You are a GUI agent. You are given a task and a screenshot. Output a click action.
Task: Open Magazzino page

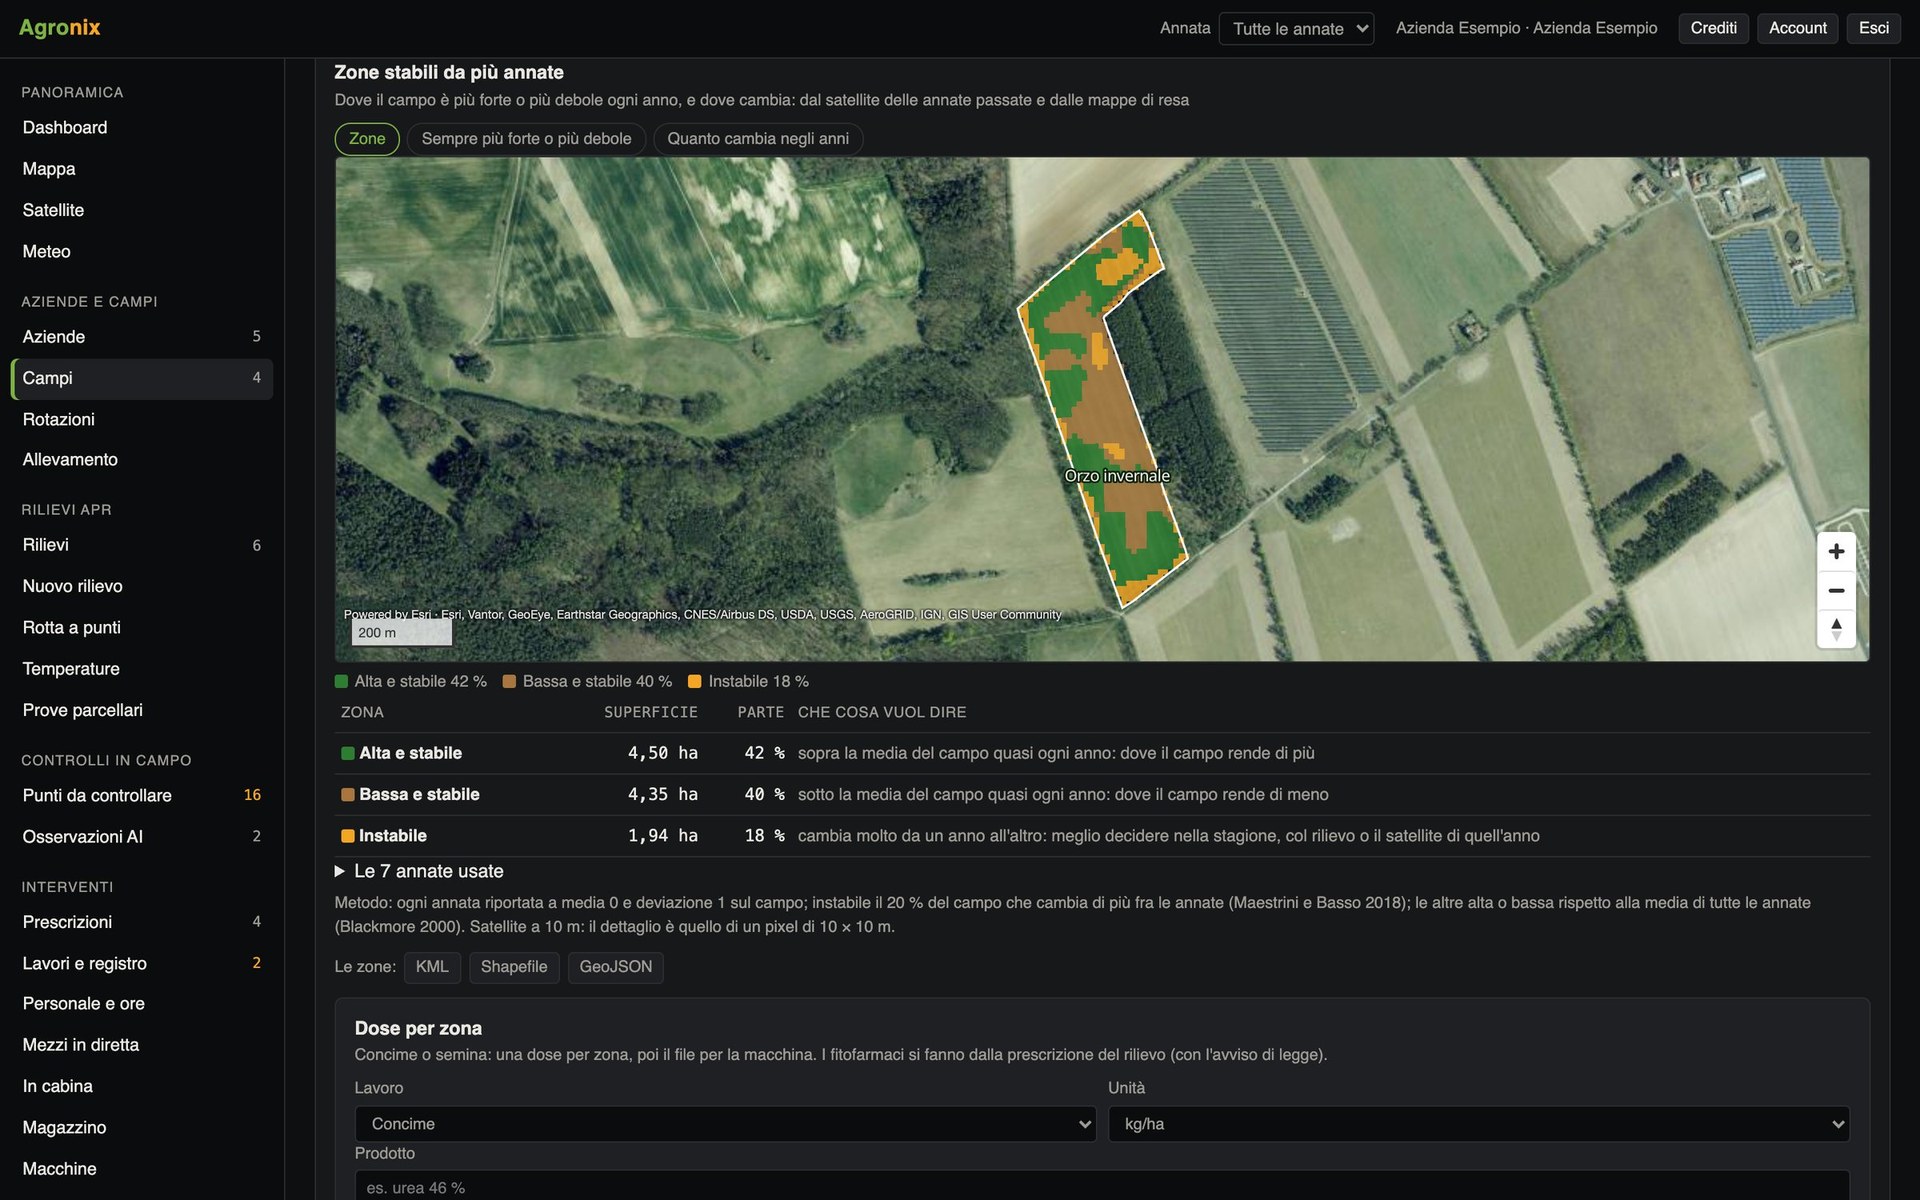[141, 1127]
